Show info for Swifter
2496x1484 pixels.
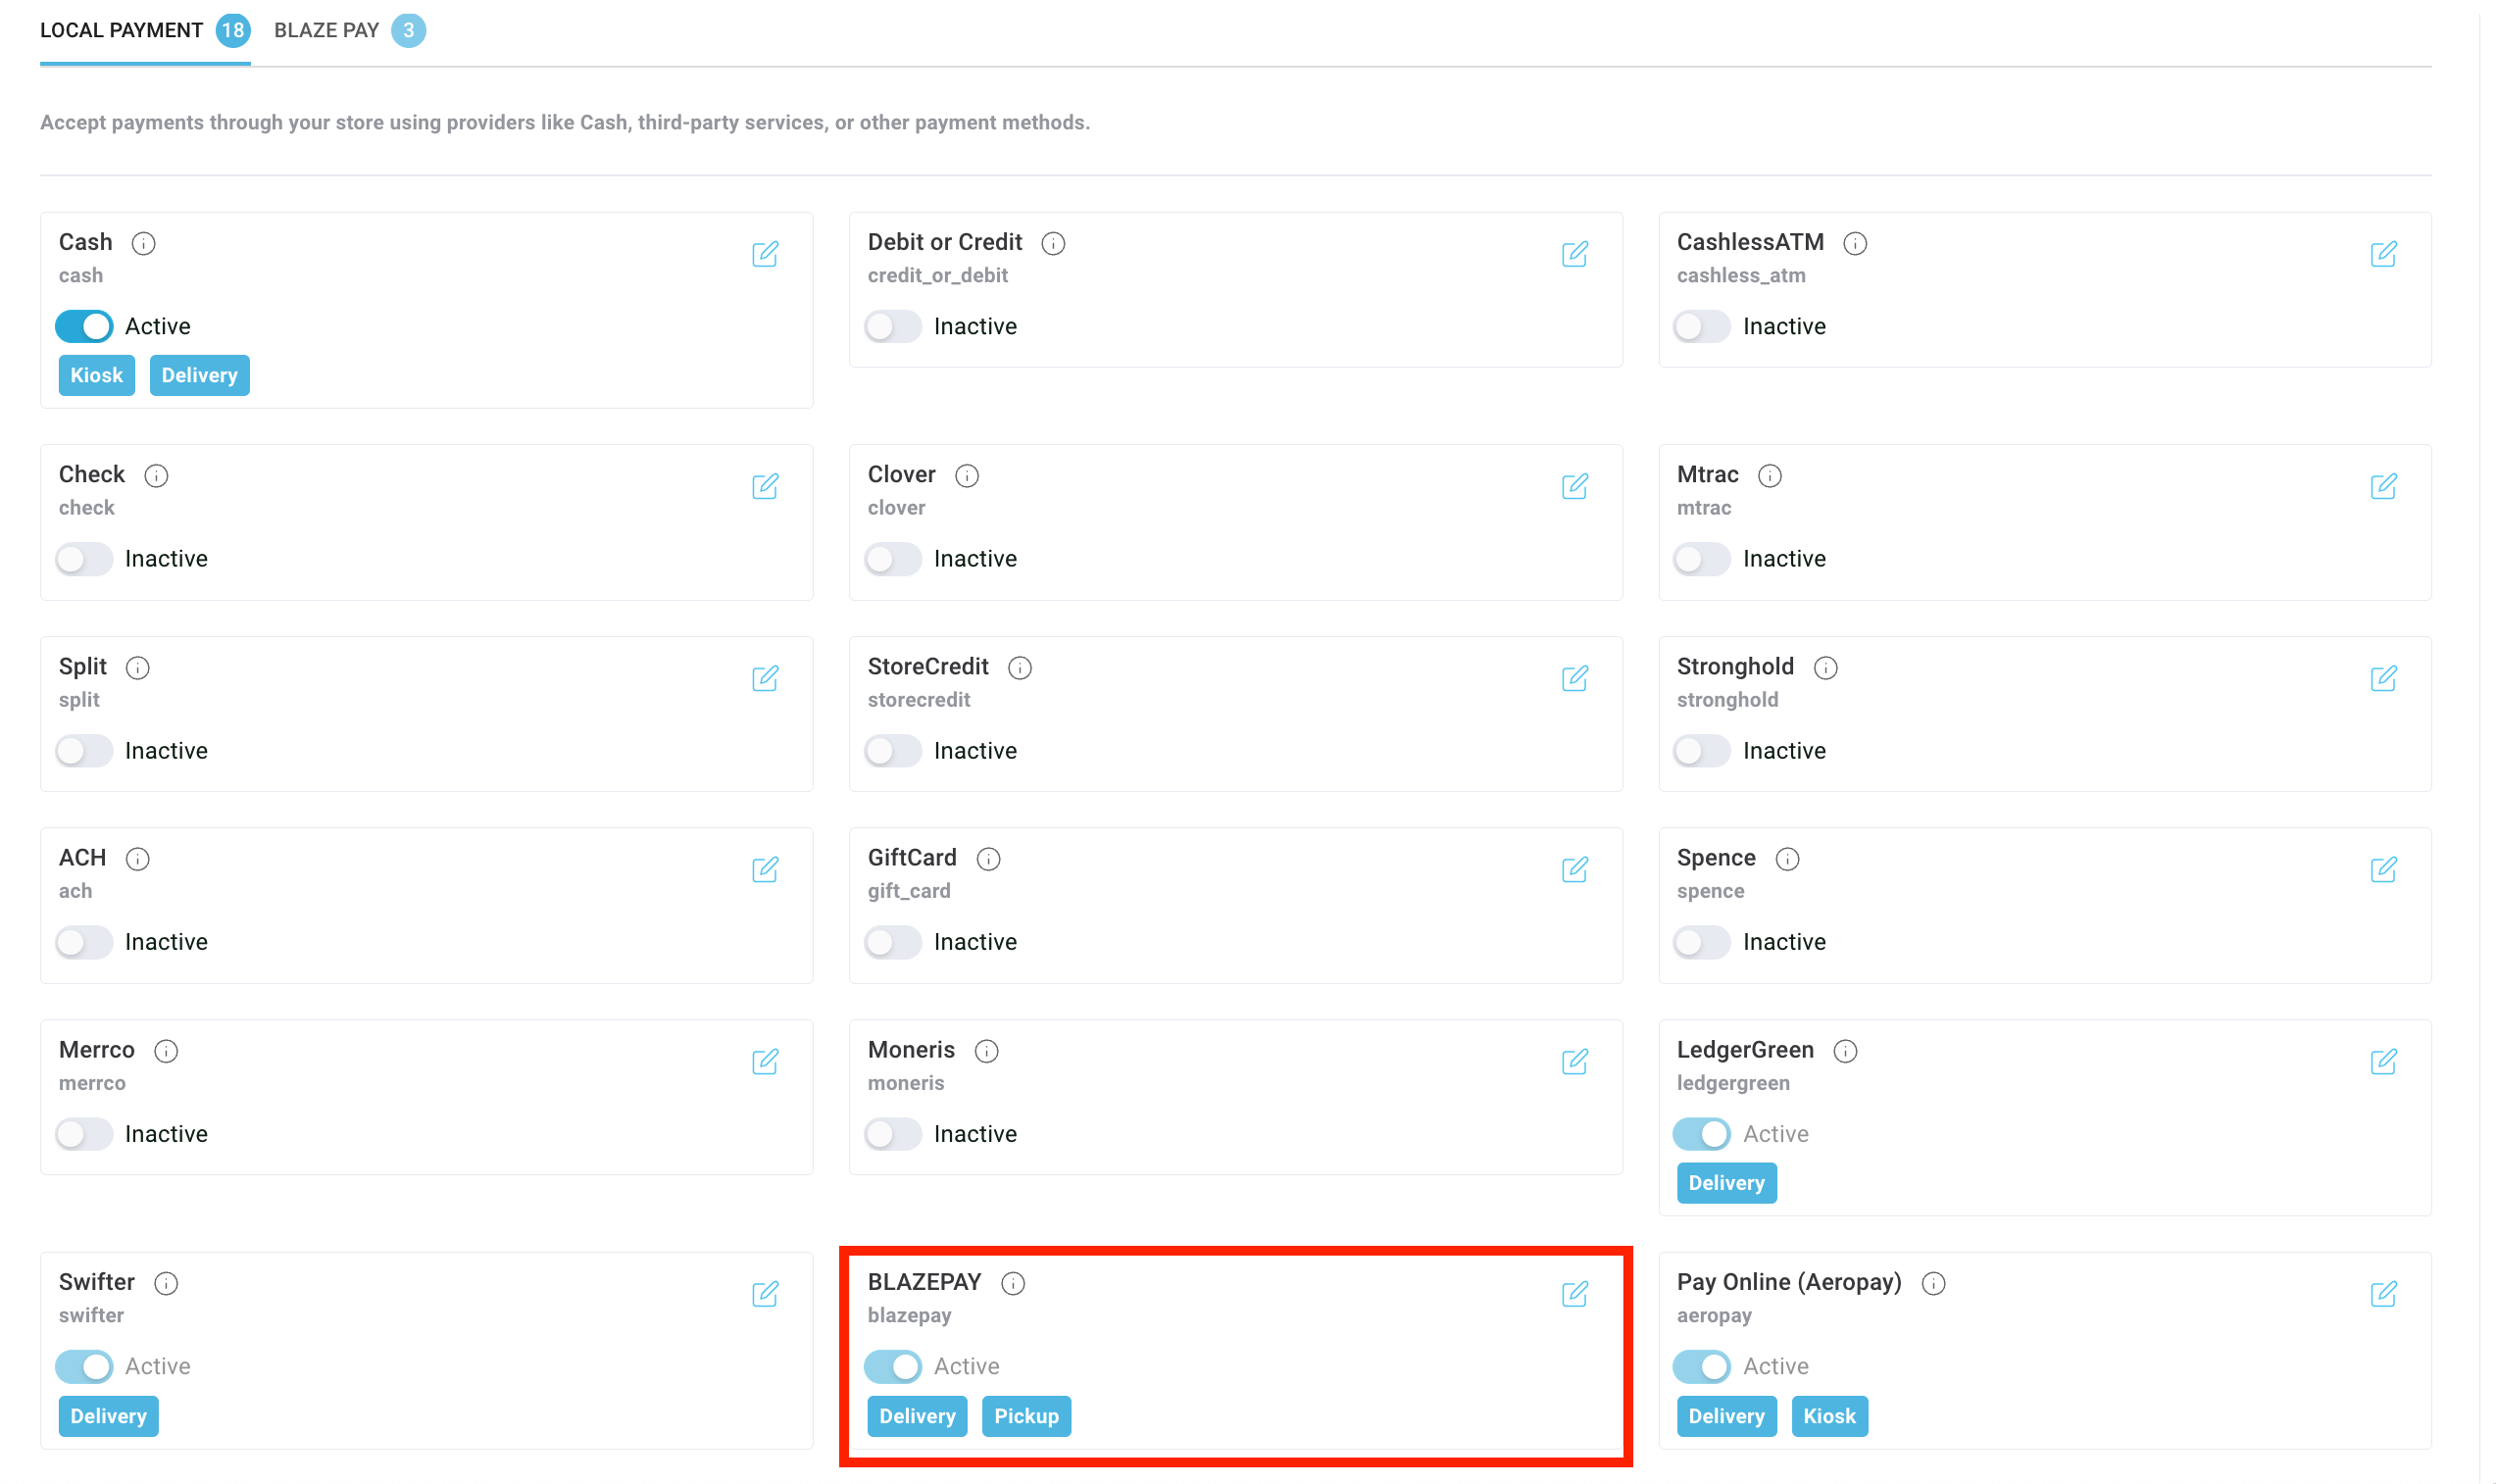pos(166,1282)
